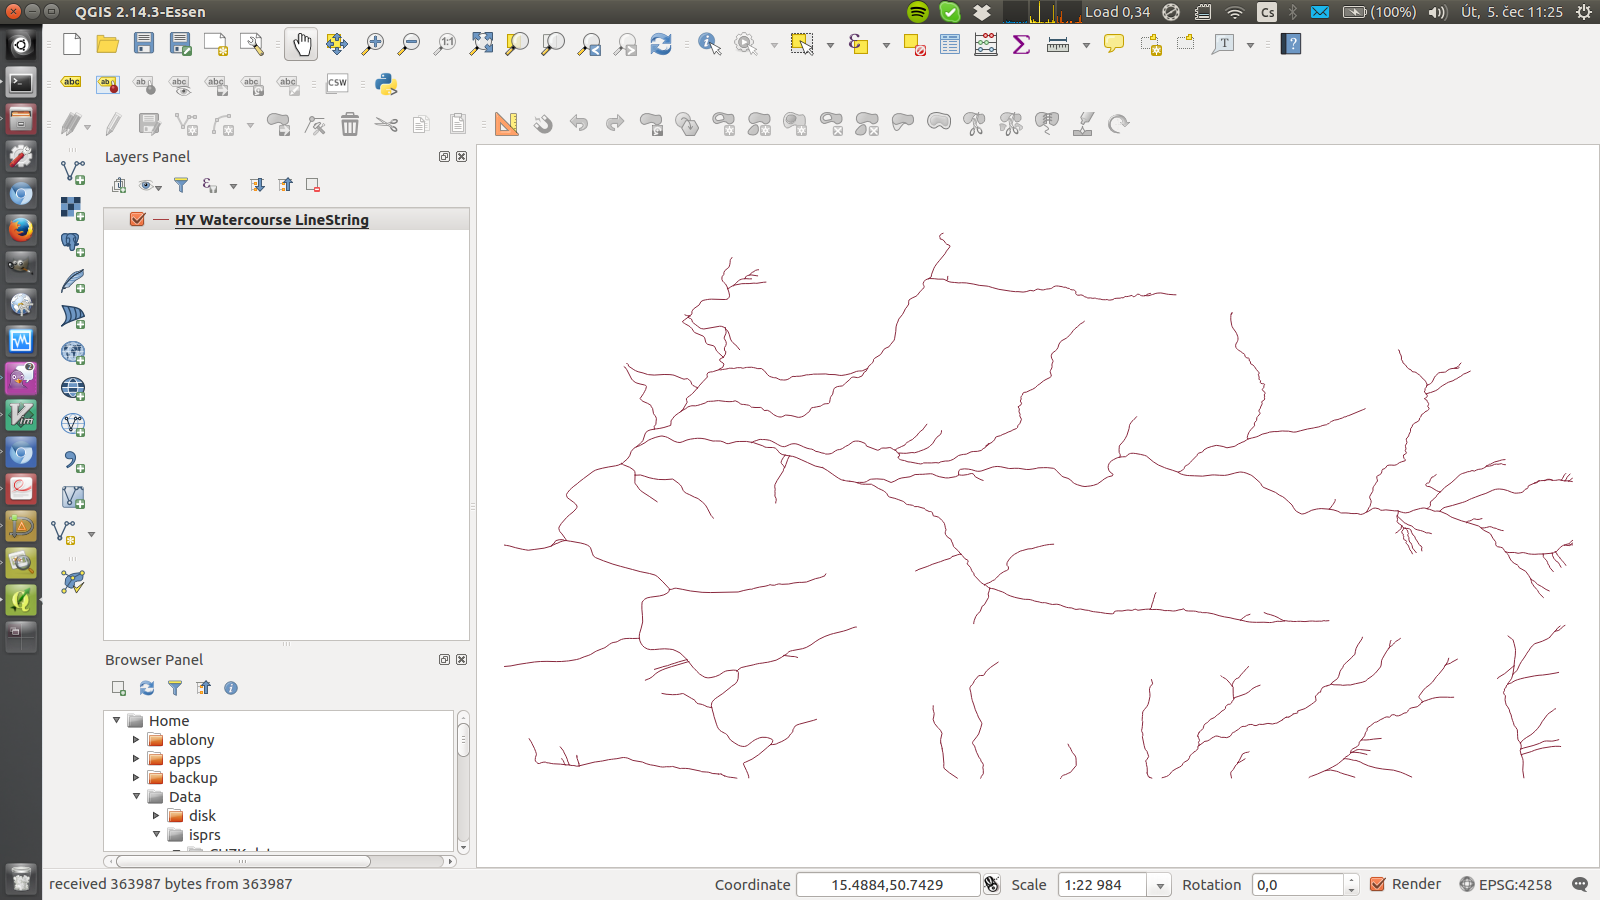The height and width of the screenshot is (900, 1600).
Task: Open the log messages panel icon
Action: [x=1580, y=884]
